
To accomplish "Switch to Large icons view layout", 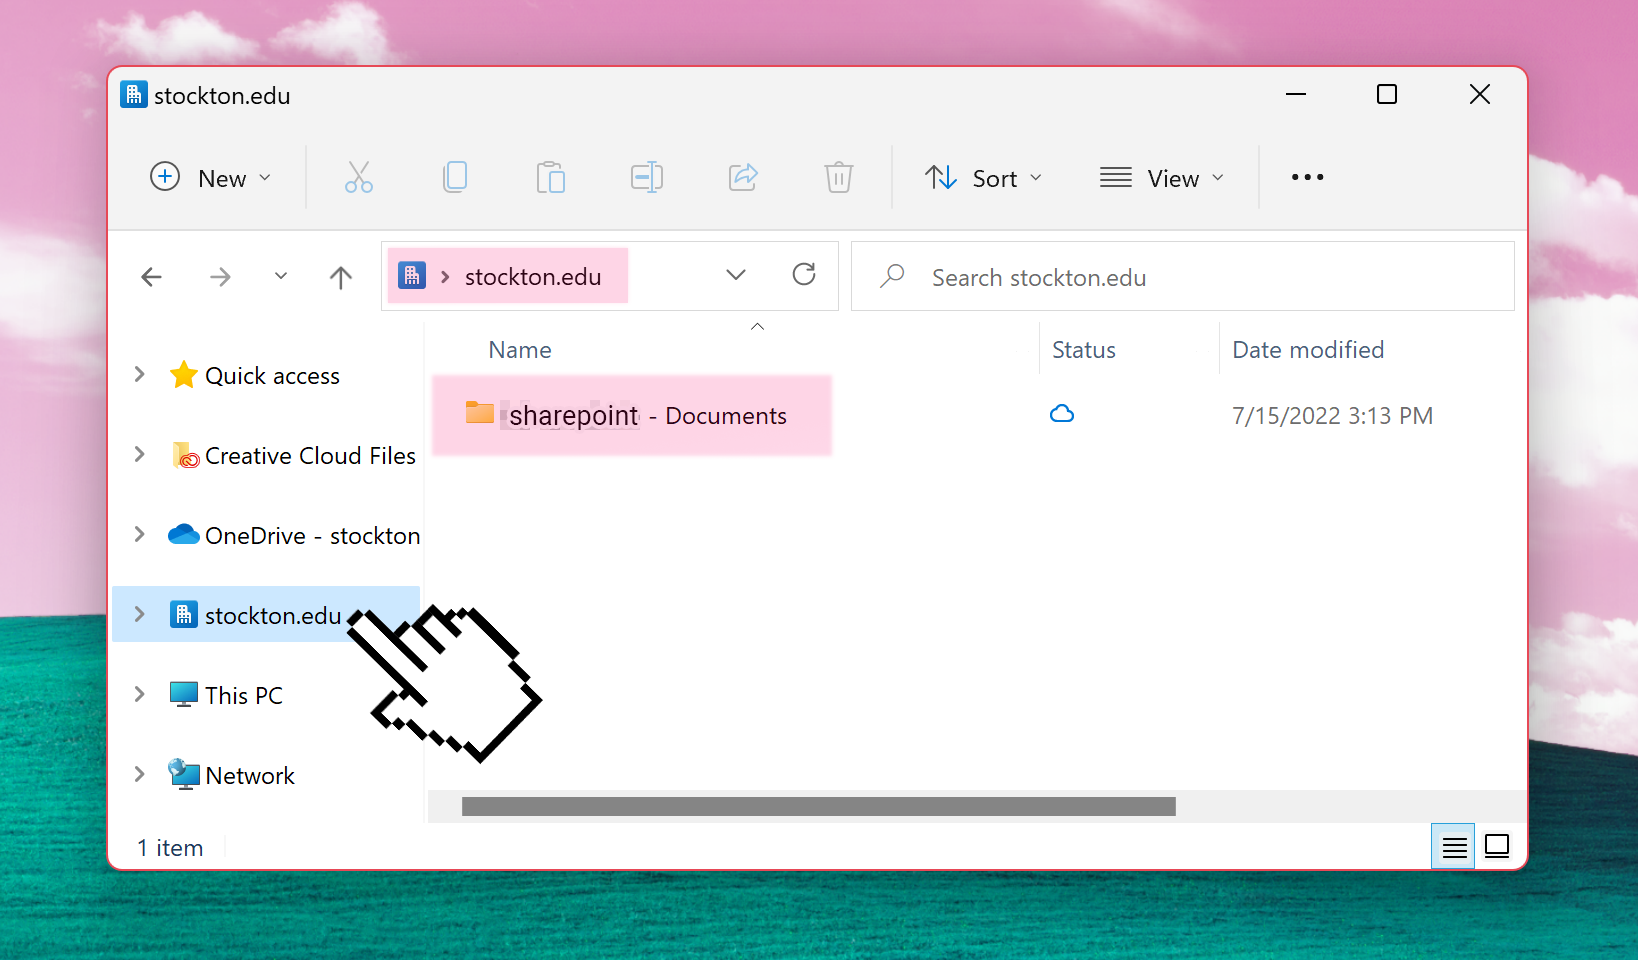I will 1497,847.
